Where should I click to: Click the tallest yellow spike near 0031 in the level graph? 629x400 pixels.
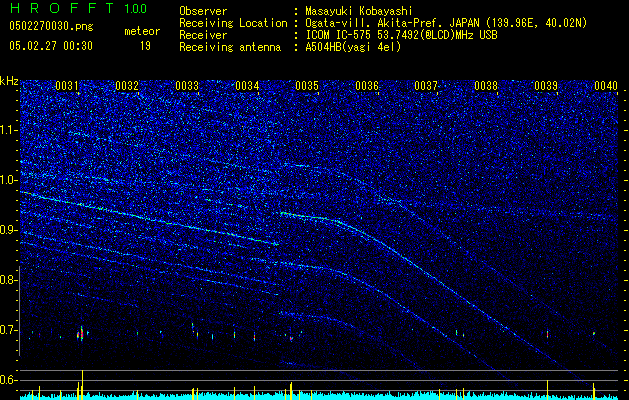coord(82,384)
